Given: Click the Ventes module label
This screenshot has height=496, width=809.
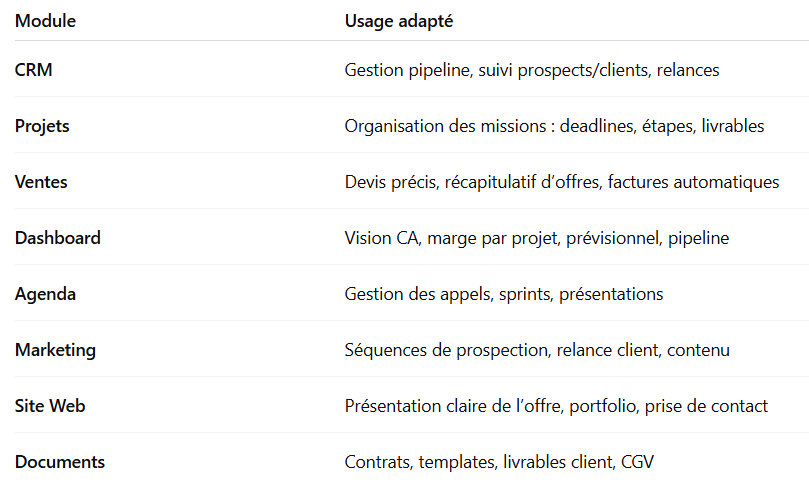Looking at the screenshot, I should coord(41,182).
